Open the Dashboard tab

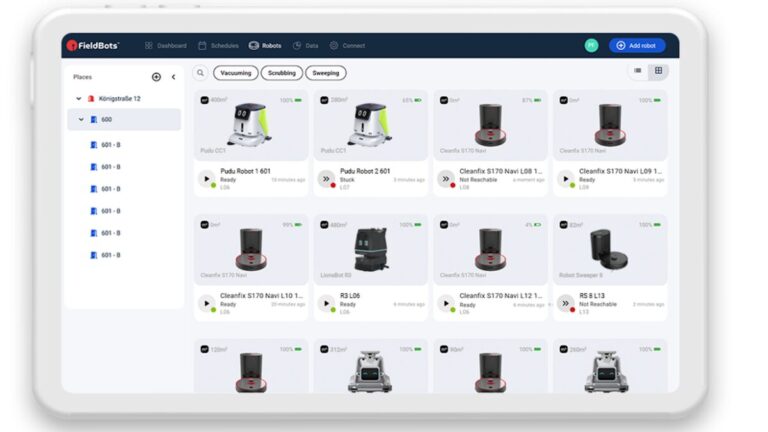click(165, 45)
